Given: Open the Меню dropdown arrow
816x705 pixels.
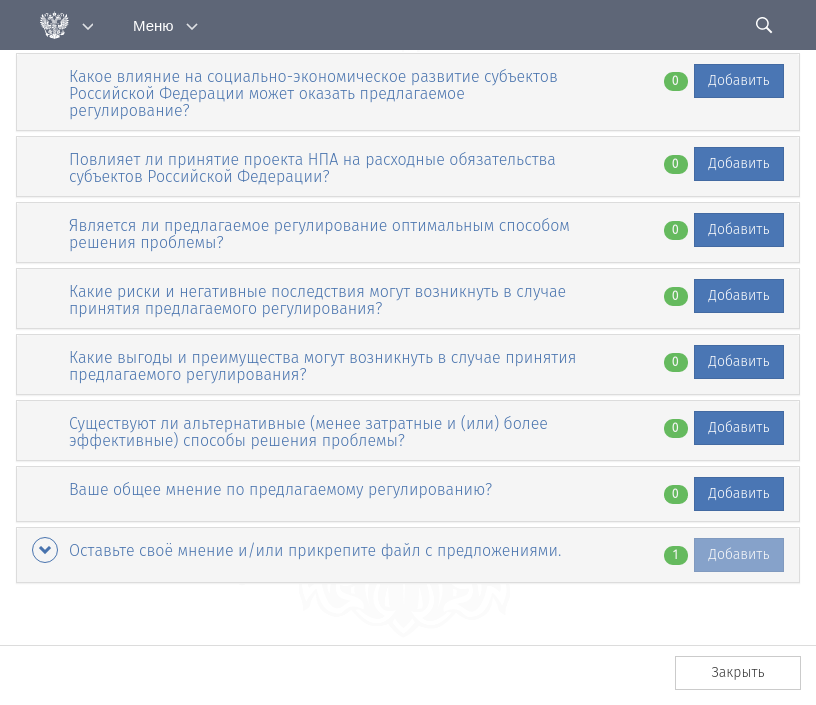Looking at the screenshot, I should pos(192,27).
